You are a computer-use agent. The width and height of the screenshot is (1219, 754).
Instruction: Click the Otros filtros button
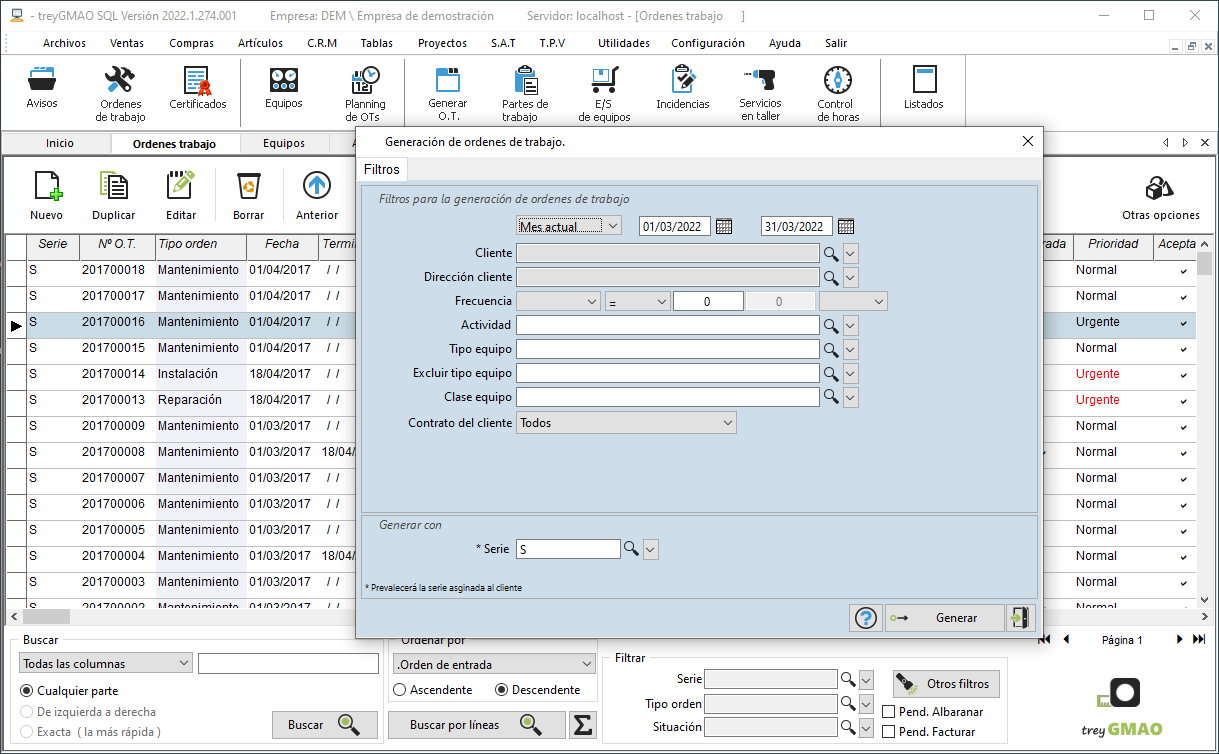pyautogui.click(x=946, y=684)
